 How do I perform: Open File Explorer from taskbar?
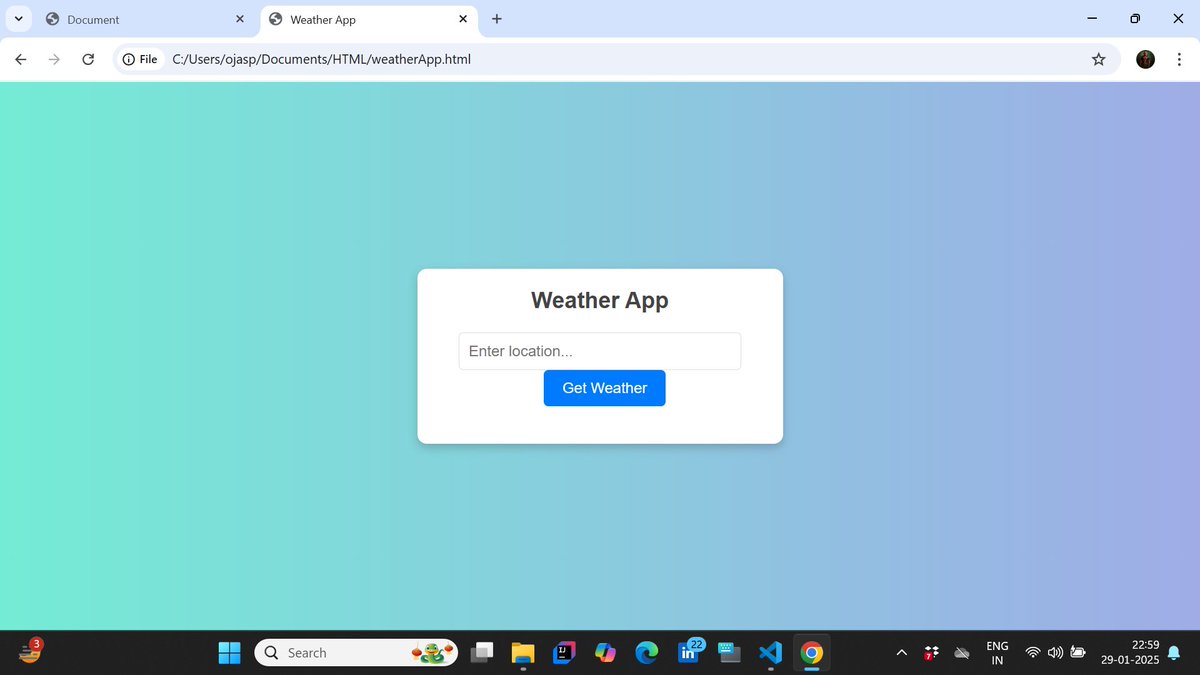click(524, 653)
